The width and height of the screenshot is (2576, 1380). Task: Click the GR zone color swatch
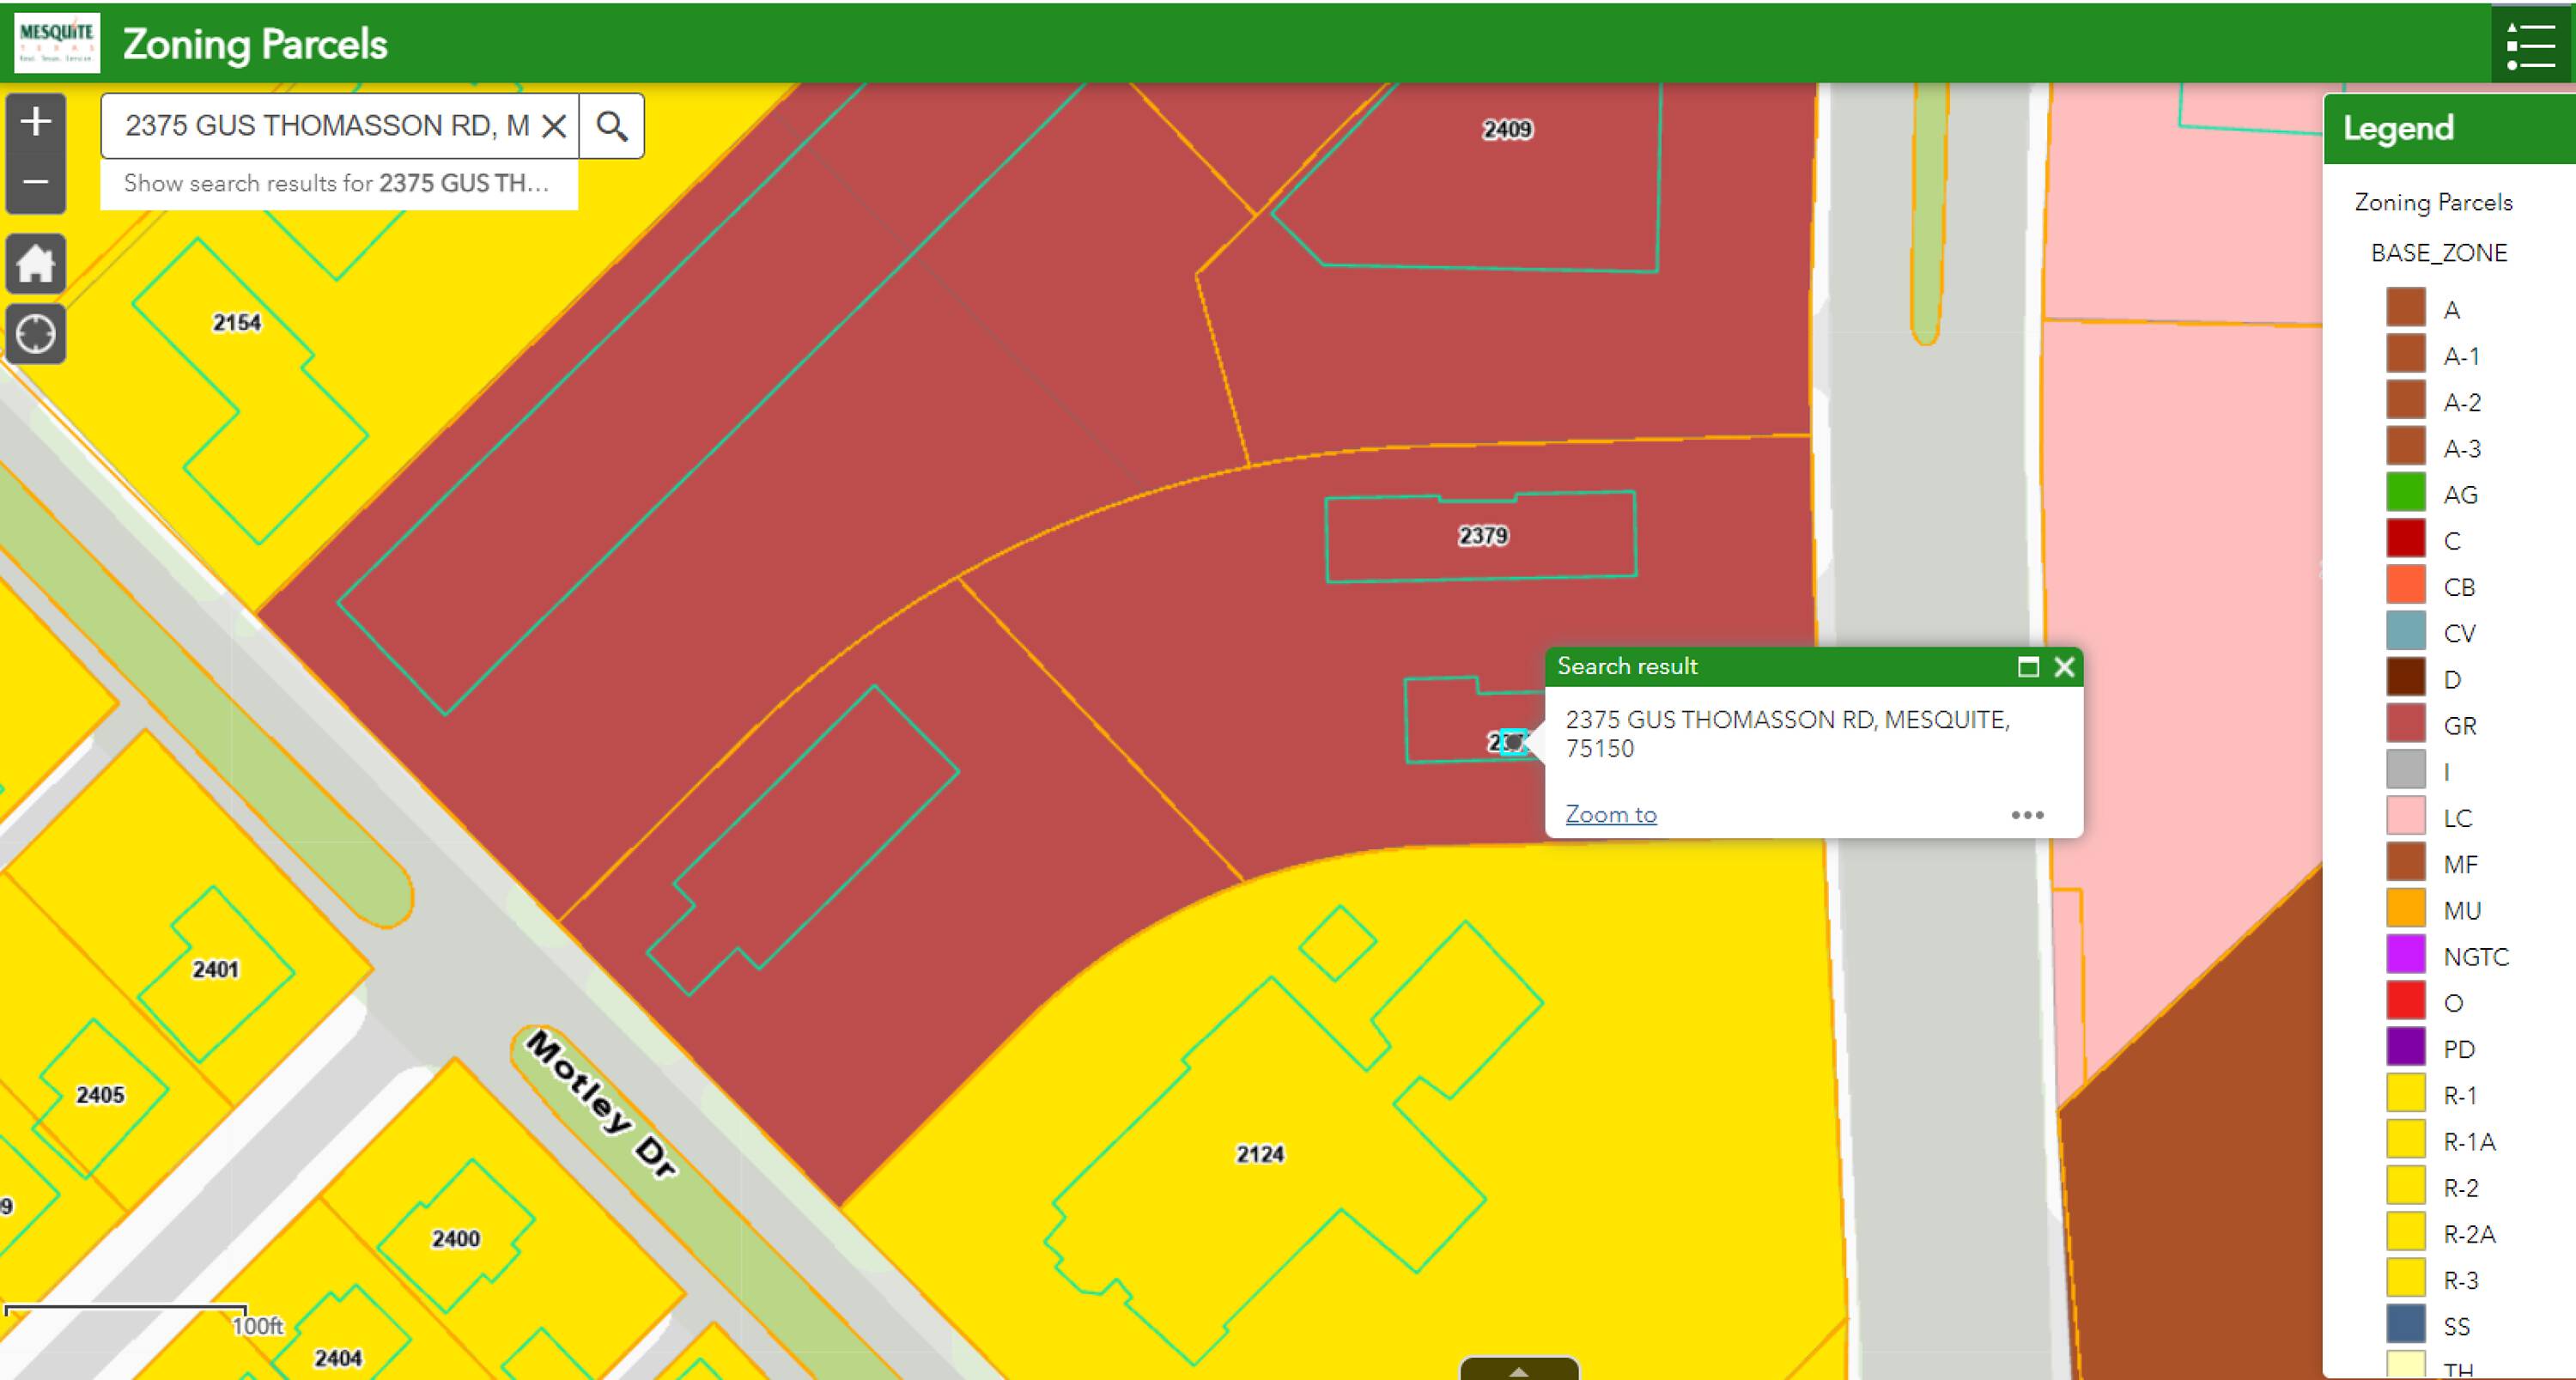coord(2405,725)
